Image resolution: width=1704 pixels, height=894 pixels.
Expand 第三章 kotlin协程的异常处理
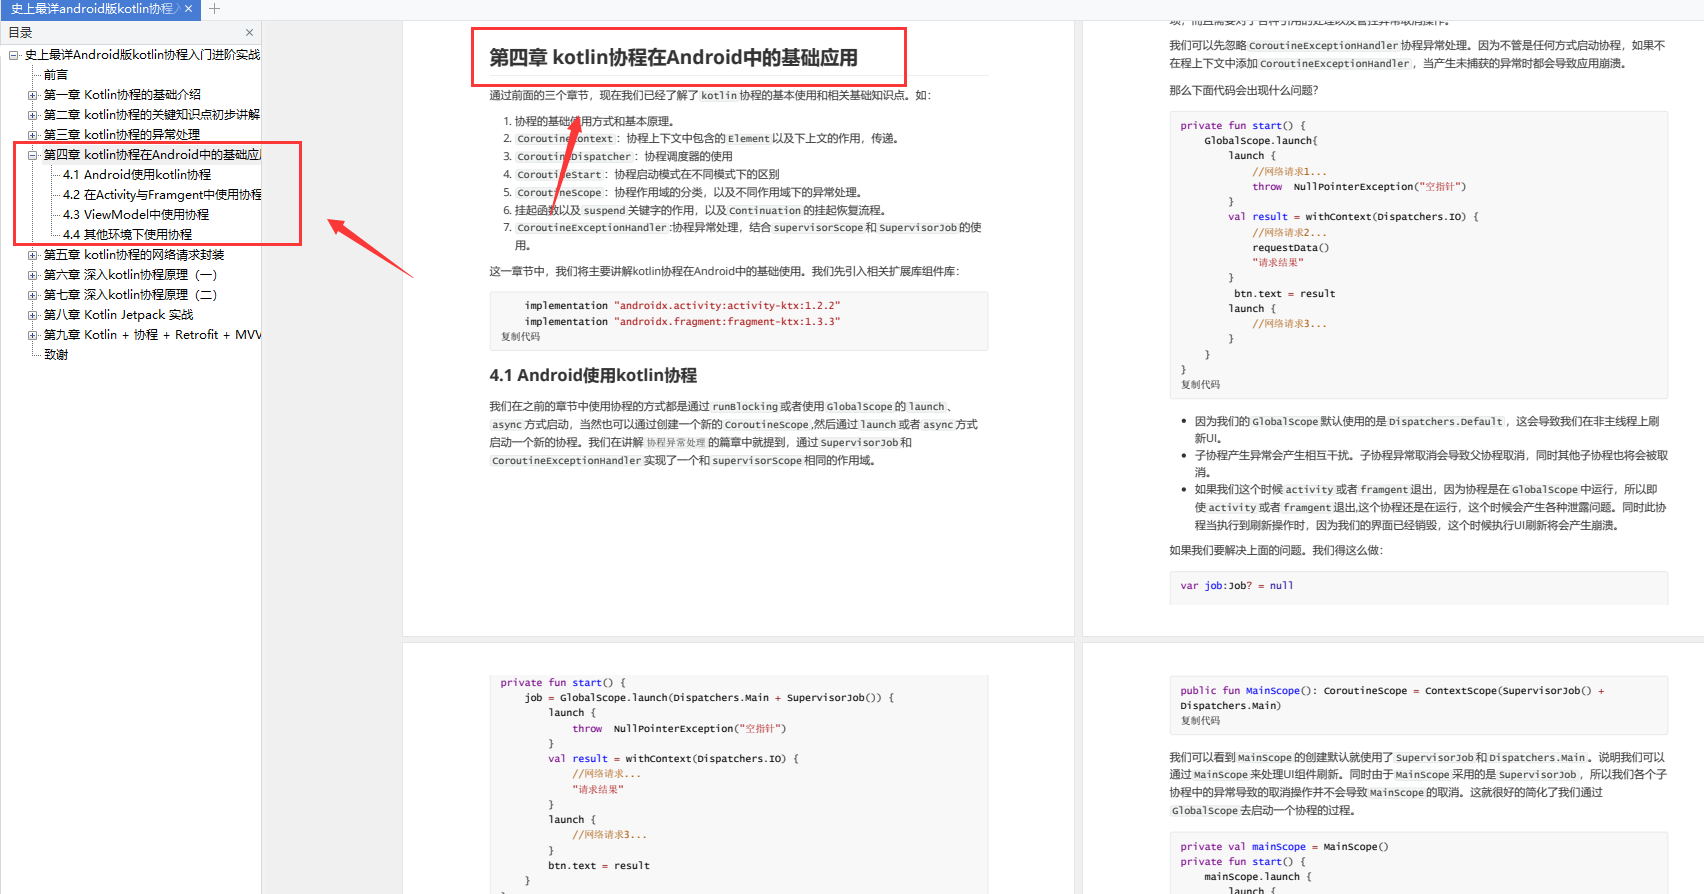(32, 135)
